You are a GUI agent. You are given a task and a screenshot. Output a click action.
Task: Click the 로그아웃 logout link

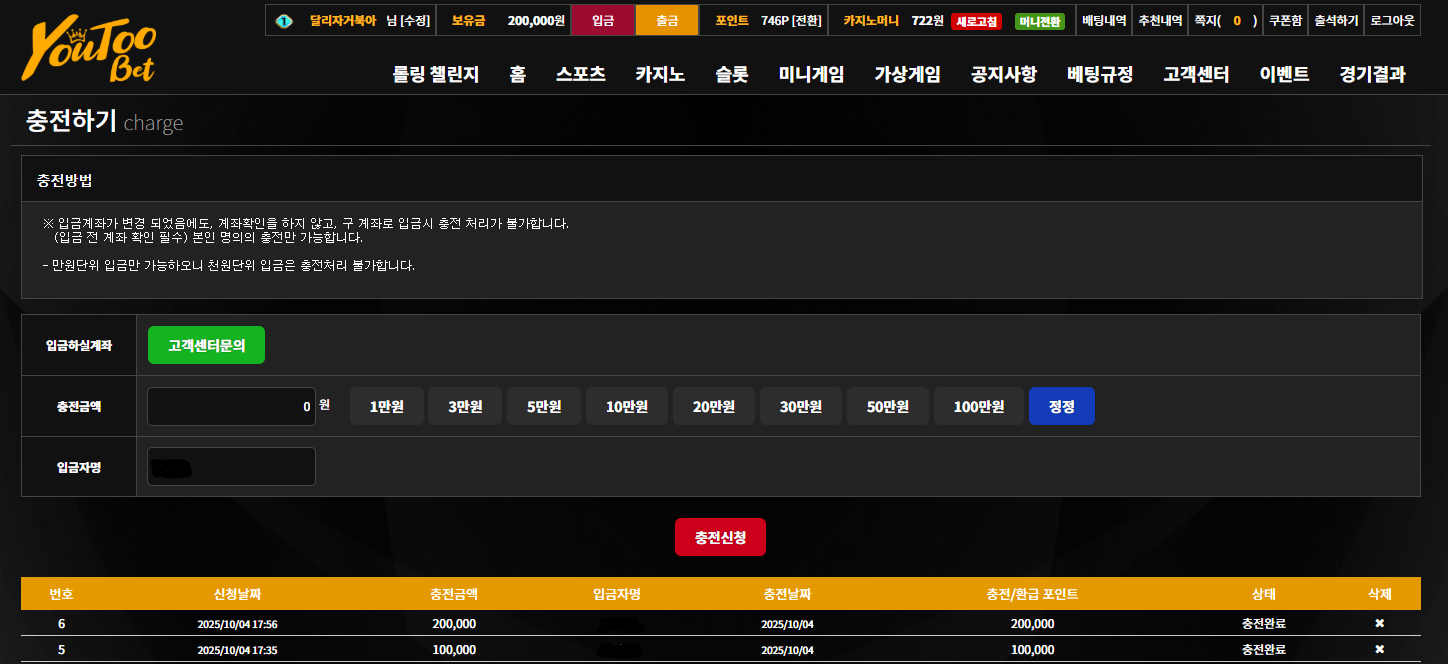[1392, 20]
